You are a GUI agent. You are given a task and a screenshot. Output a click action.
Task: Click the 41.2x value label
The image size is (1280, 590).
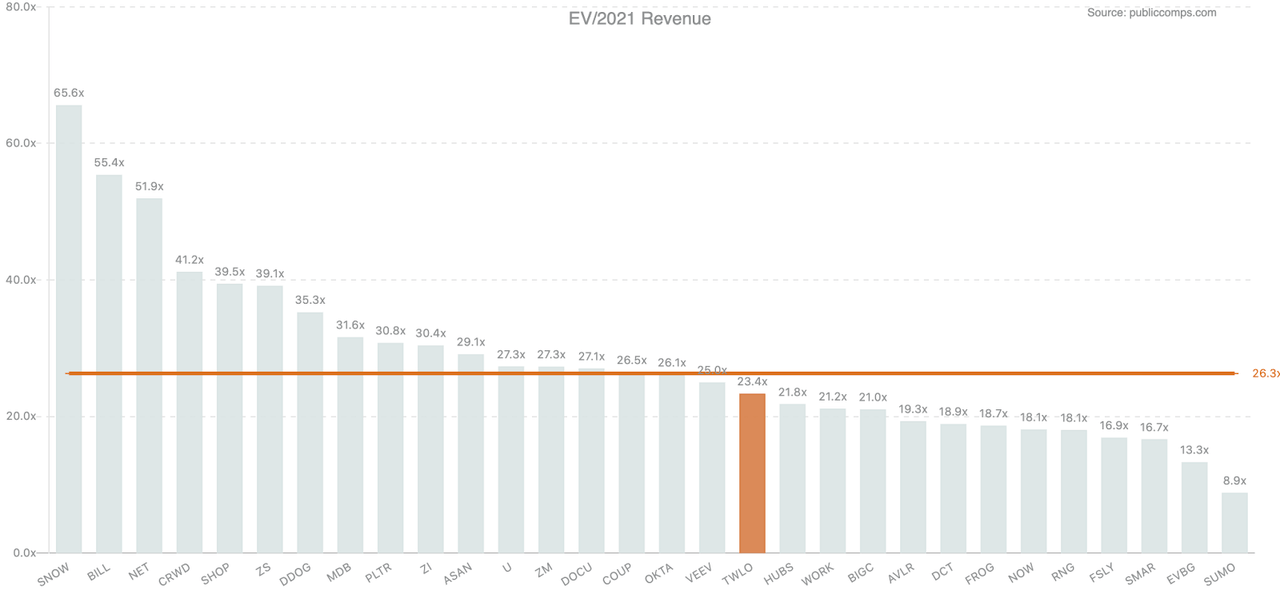click(x=189, y=260)
